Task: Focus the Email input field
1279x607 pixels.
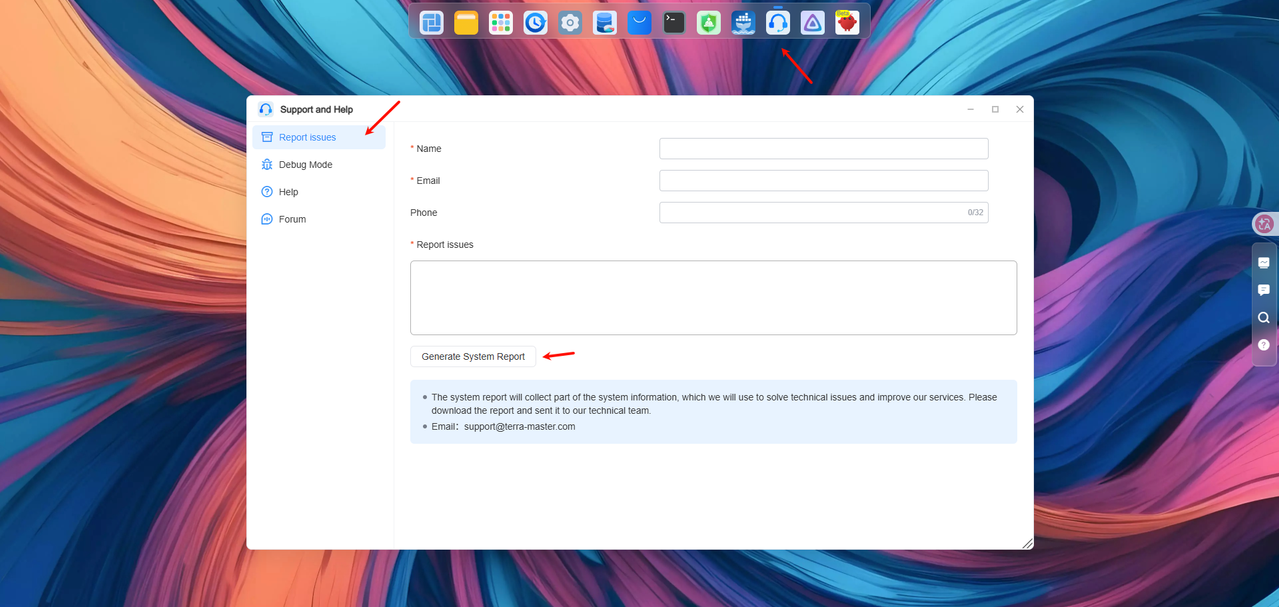Action: pyautogui.click(x=824, y=180)
